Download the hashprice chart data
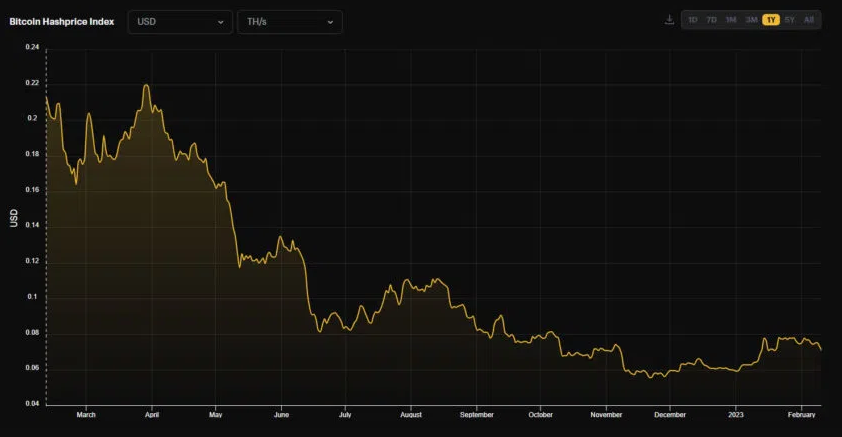 (x=669, y=20)
